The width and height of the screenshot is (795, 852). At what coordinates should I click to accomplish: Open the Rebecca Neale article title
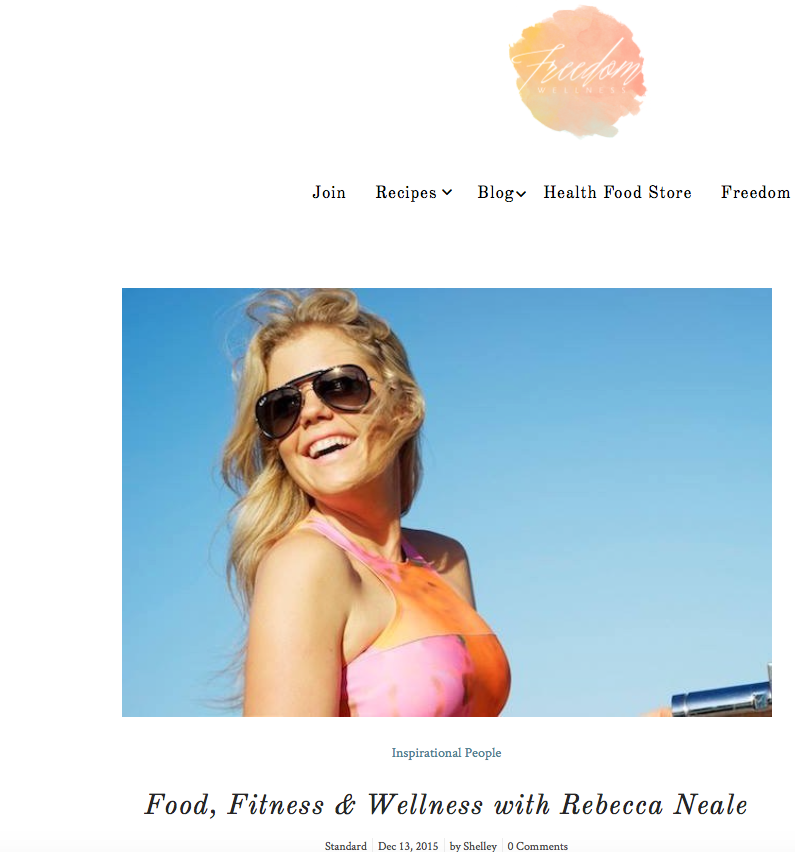(x=446, y=805)
